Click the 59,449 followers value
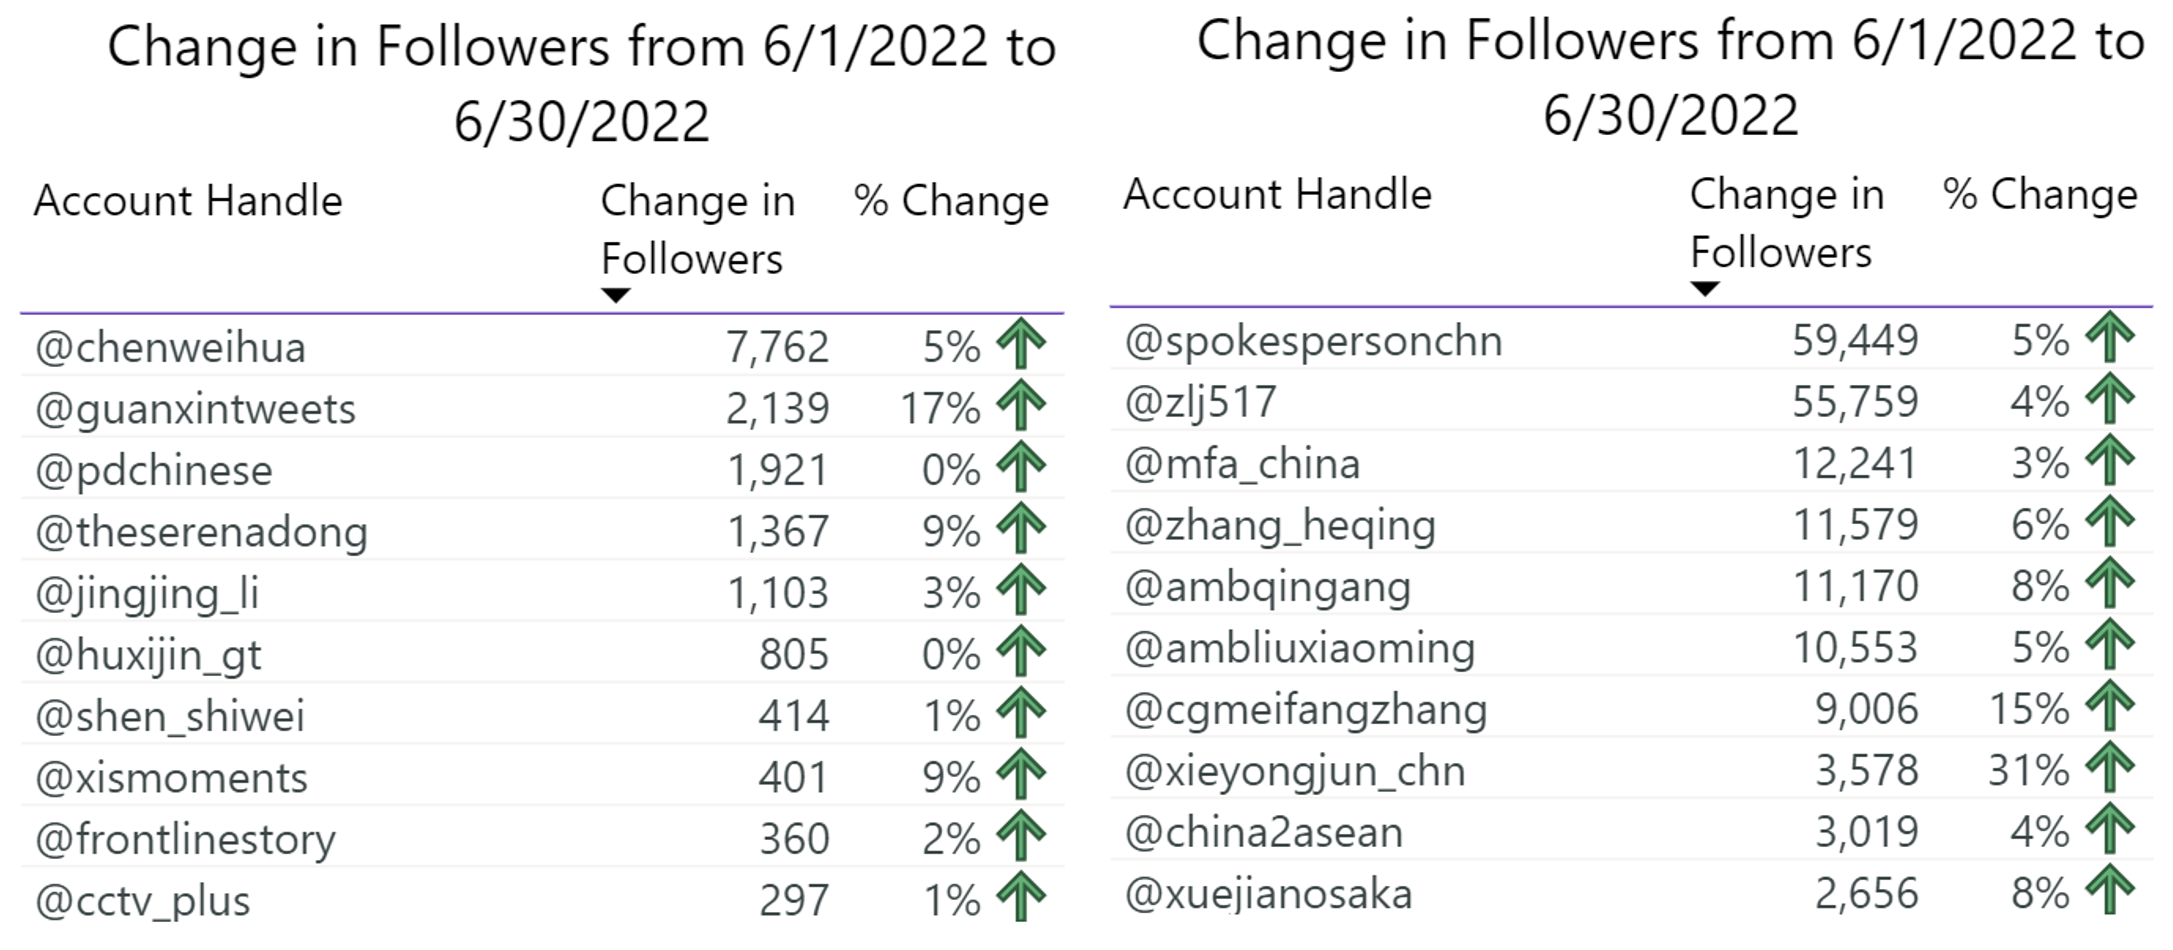Screen dimensions: 2173x950 (x=1855, y=341)
